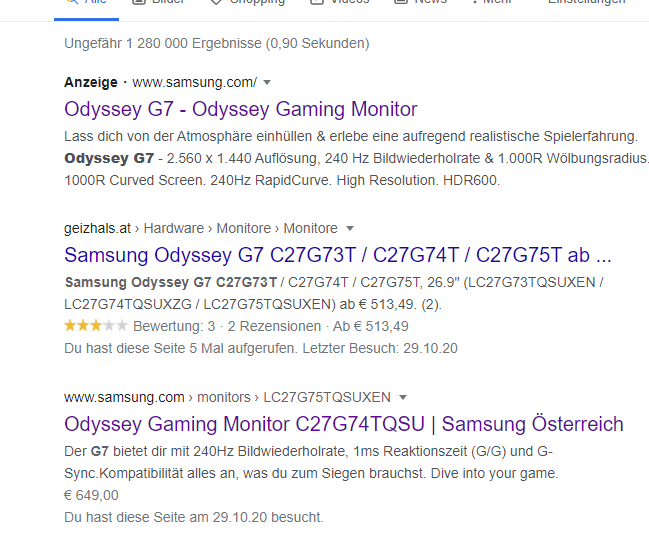This screenshot has height=545, width=649.
Task: Open the Mehr menu with dots
Action: tap(492, 2)
